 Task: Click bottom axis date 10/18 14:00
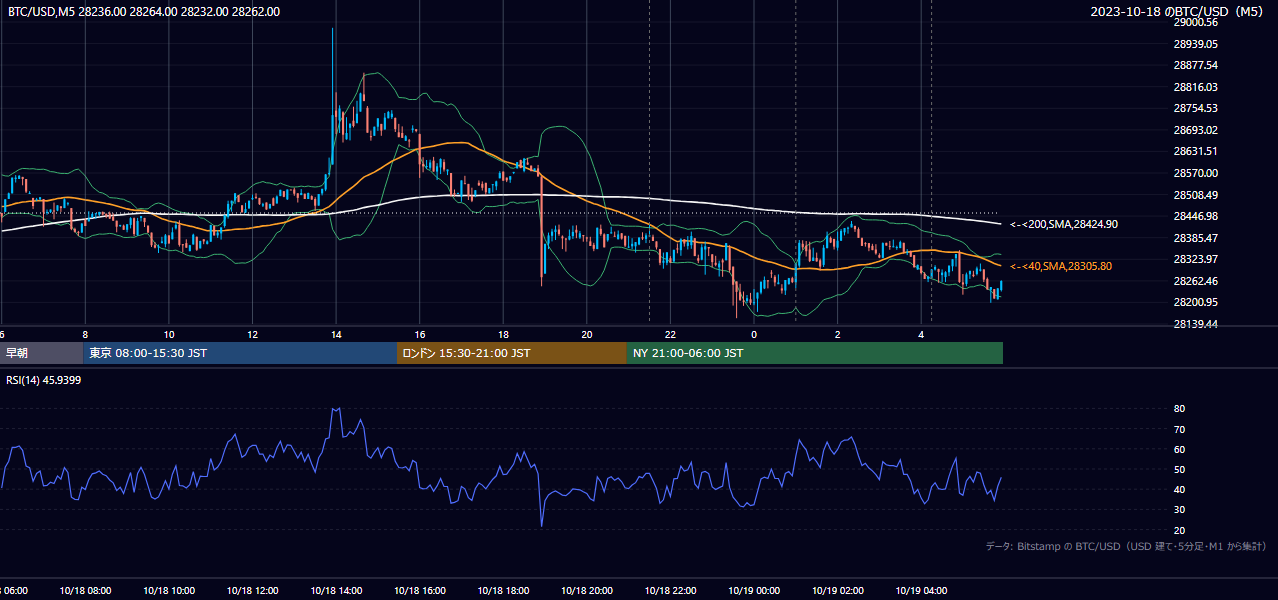coord(336,590)
